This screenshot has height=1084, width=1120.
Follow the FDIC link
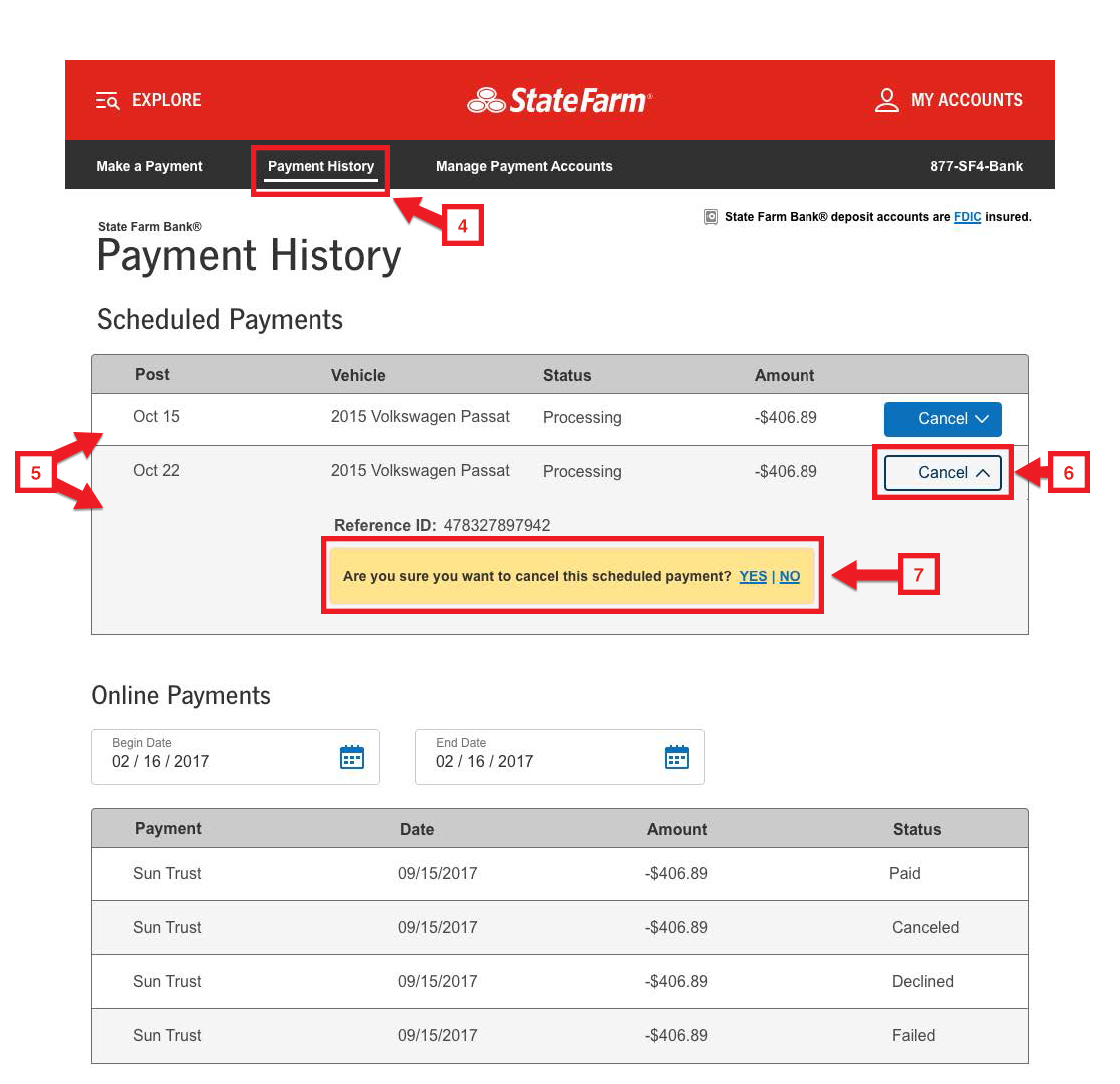(x=967, y=217)
